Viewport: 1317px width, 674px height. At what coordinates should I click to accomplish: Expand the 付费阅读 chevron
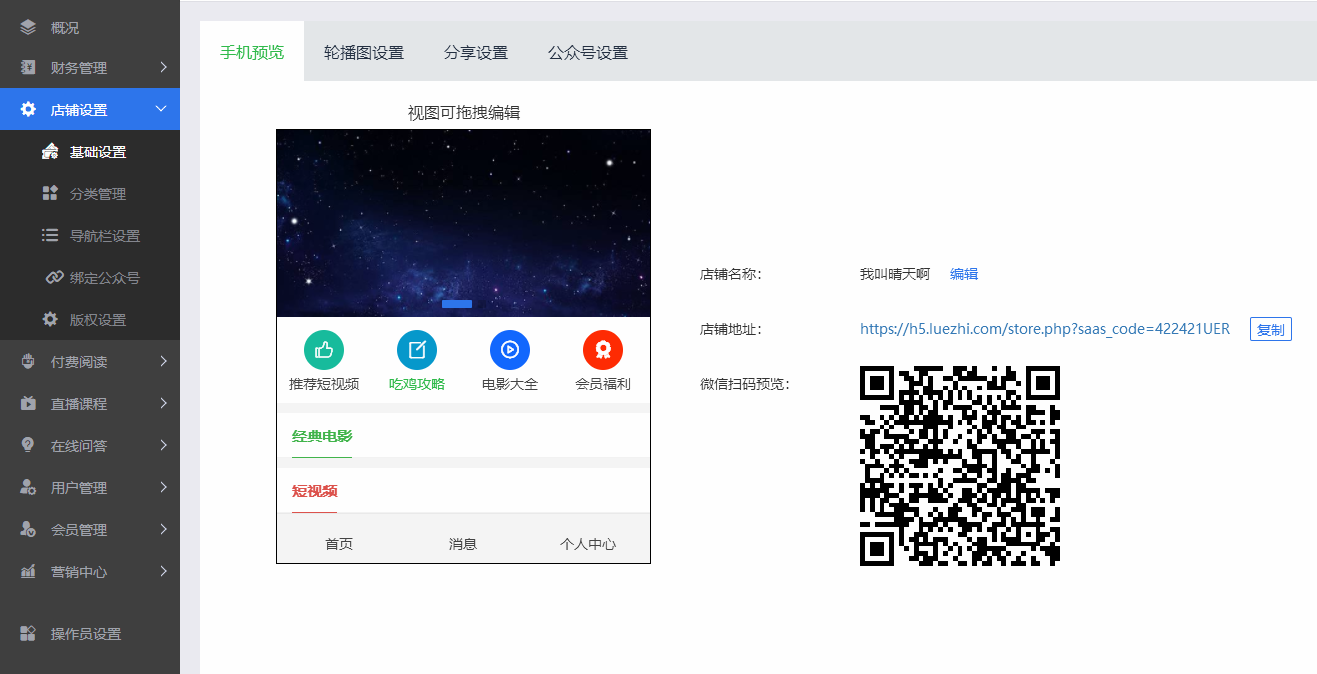click(x=163, y=362)
